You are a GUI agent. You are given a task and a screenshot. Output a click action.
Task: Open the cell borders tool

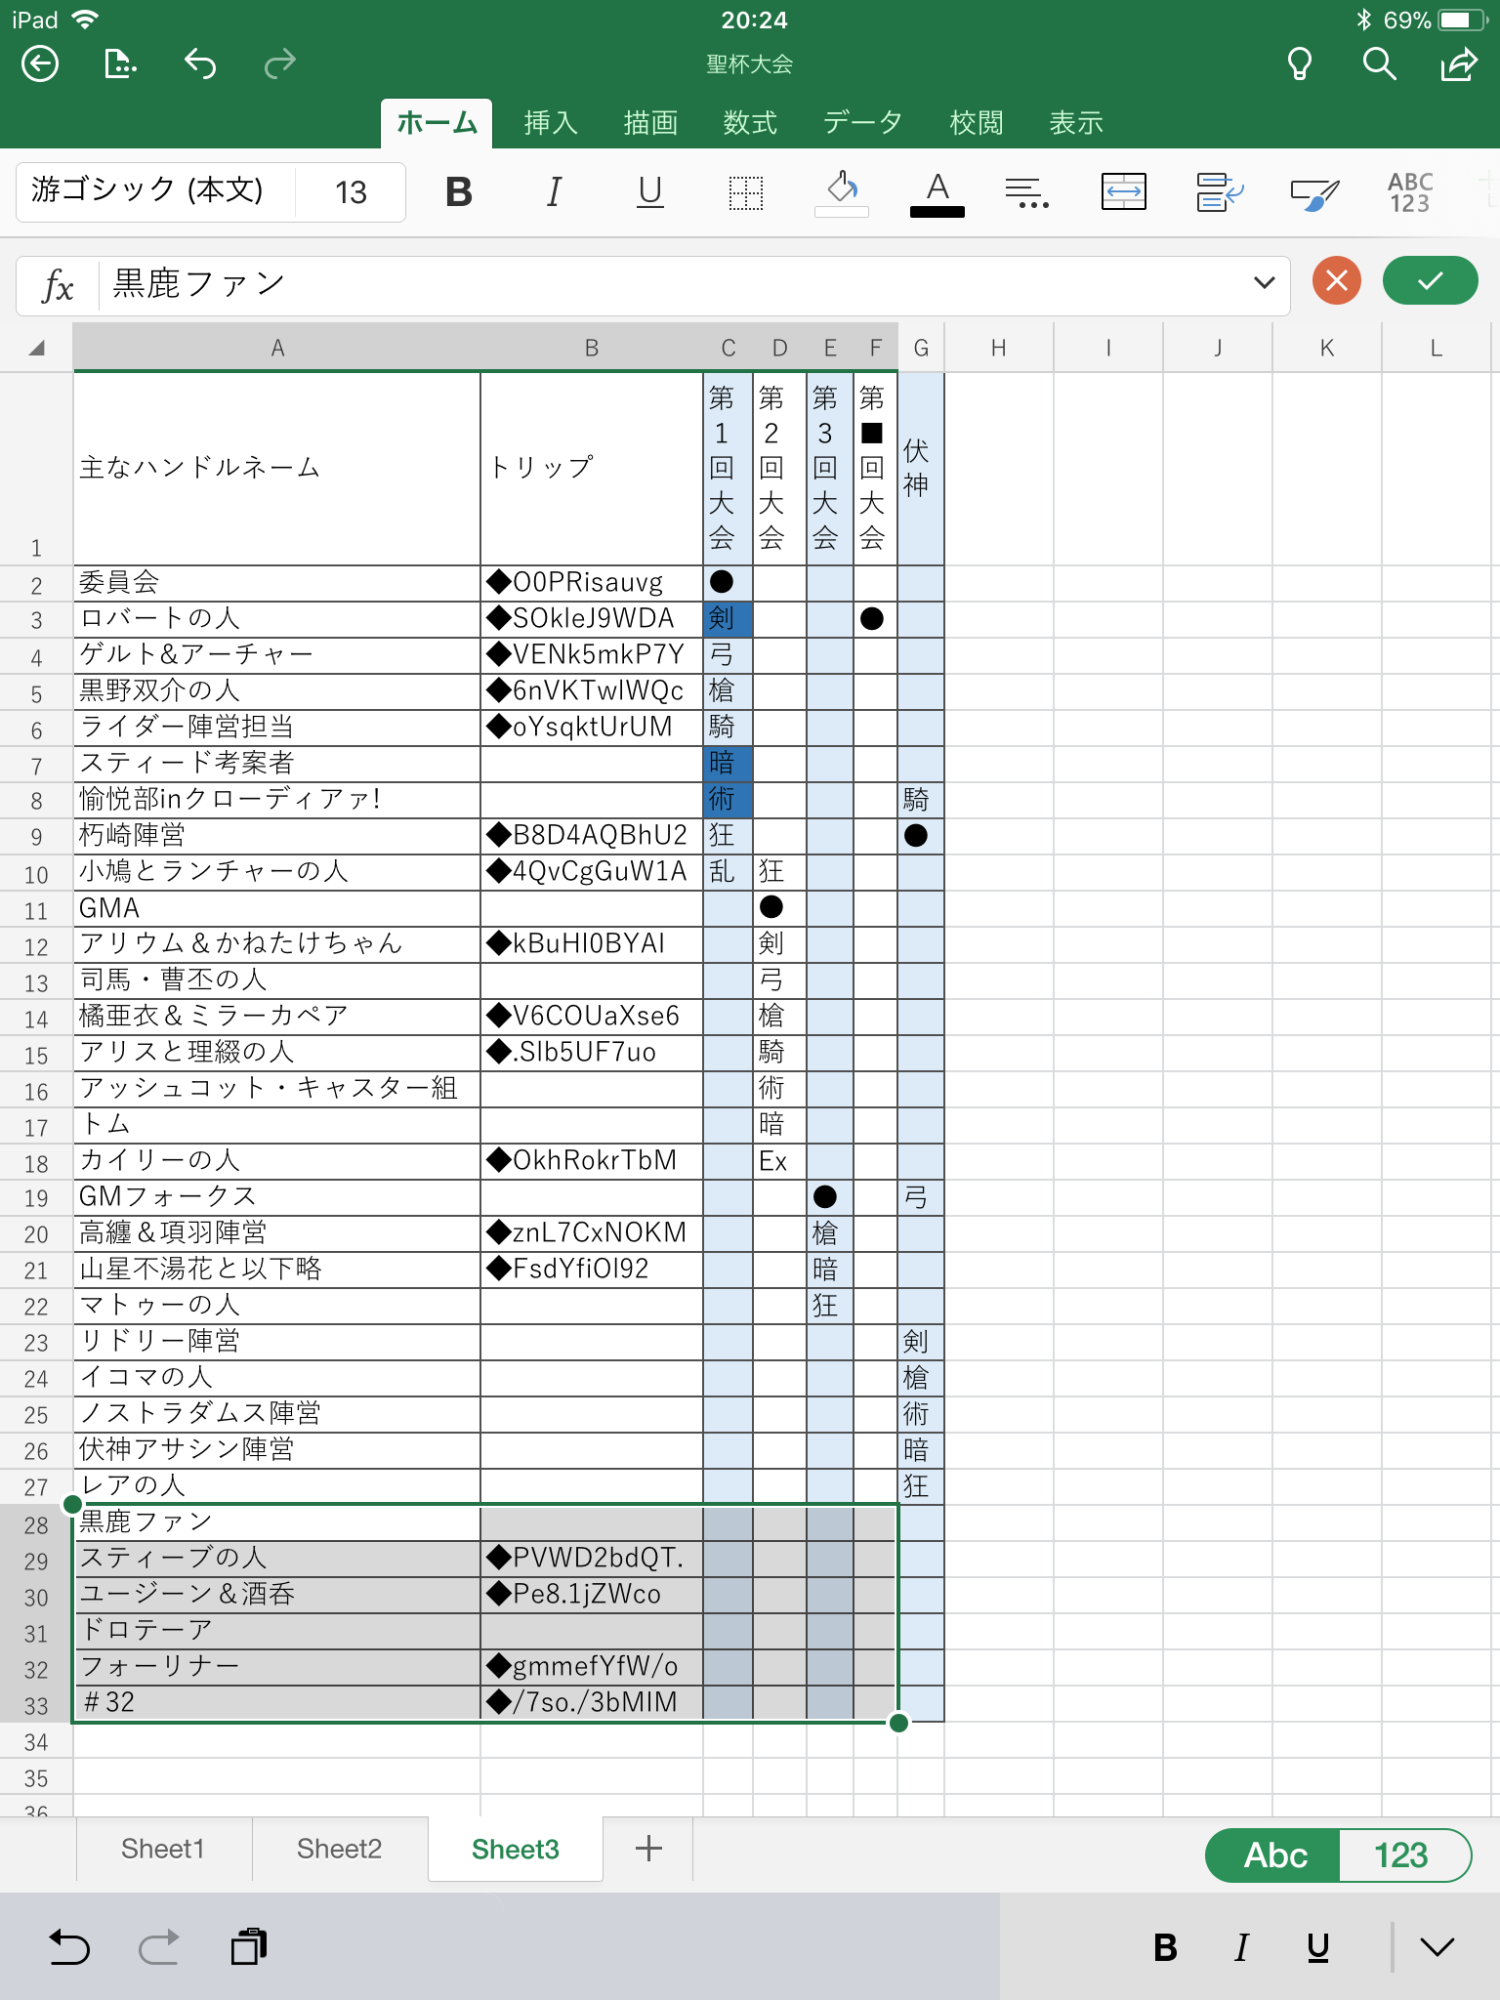[x=745, y=192]
